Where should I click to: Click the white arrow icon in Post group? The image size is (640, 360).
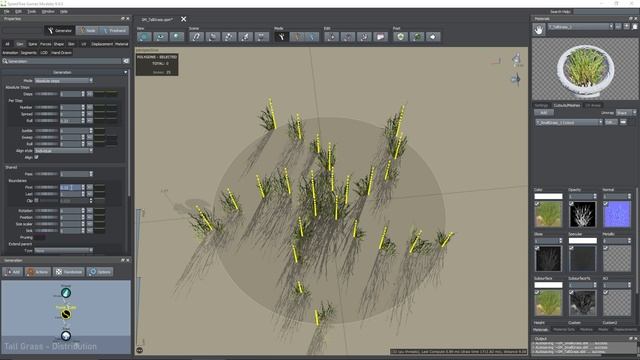click(x=433, y=37)
